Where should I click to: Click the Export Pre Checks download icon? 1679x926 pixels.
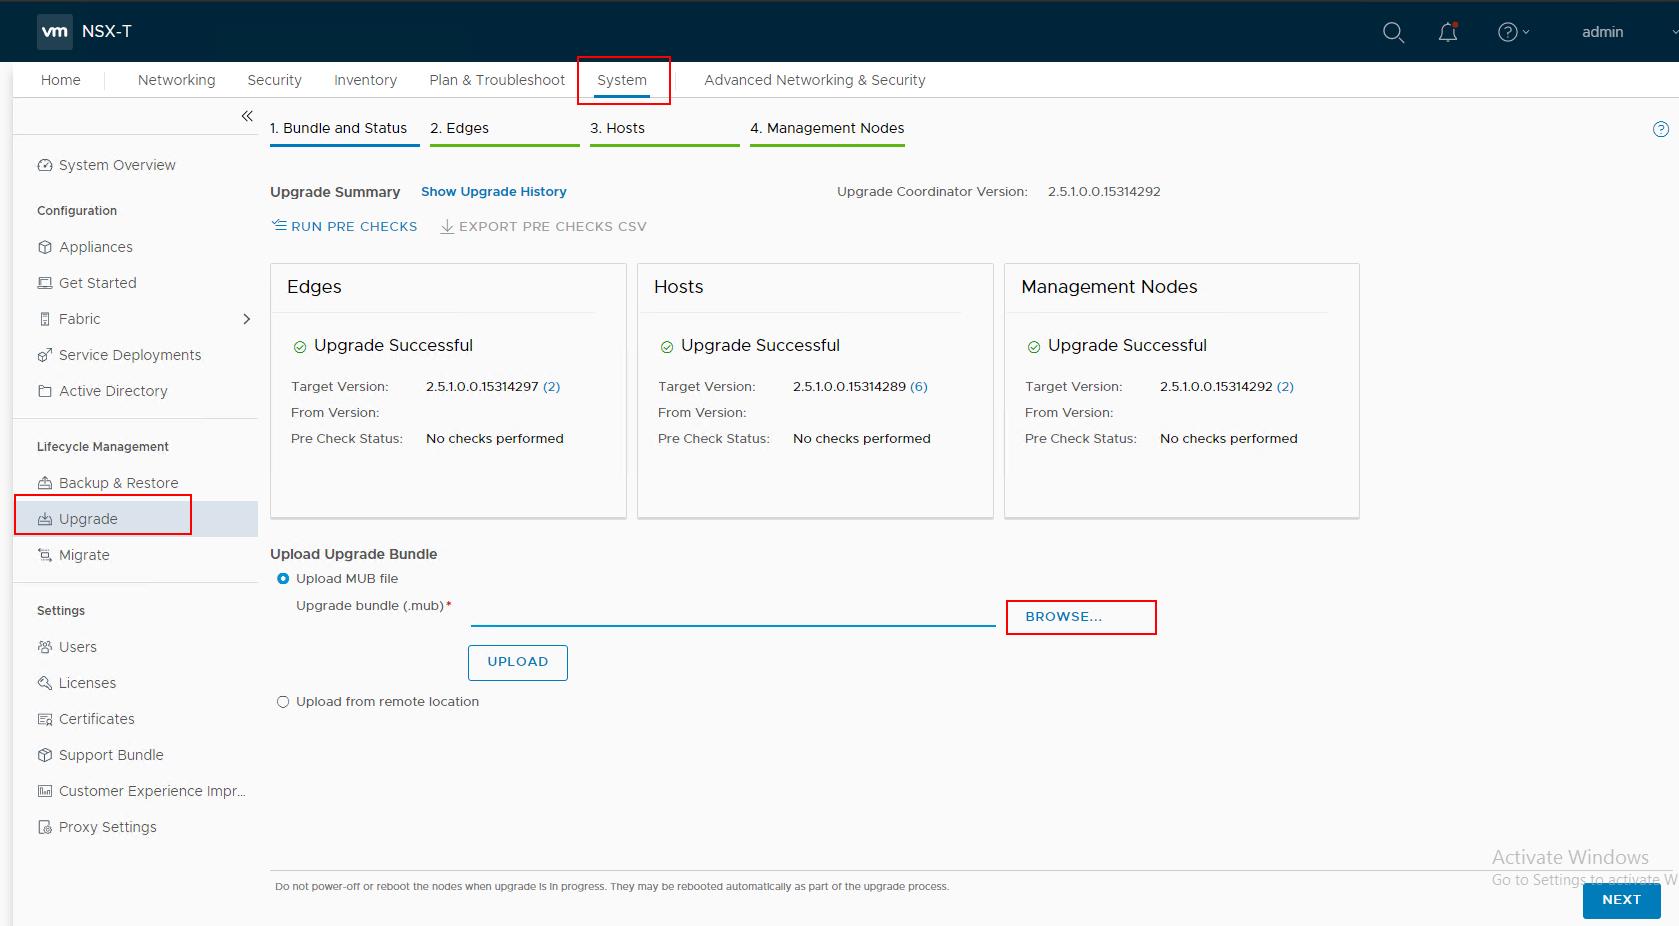[447, 227]
